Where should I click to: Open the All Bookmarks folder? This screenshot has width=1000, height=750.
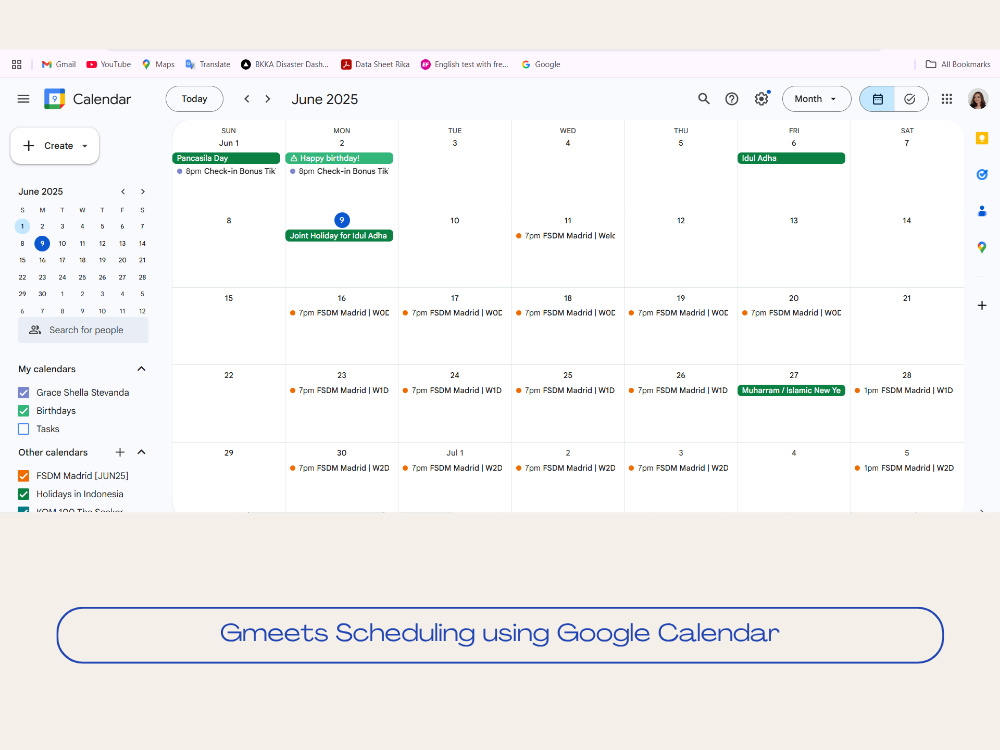pyautogui.click(x=958, y=64)
